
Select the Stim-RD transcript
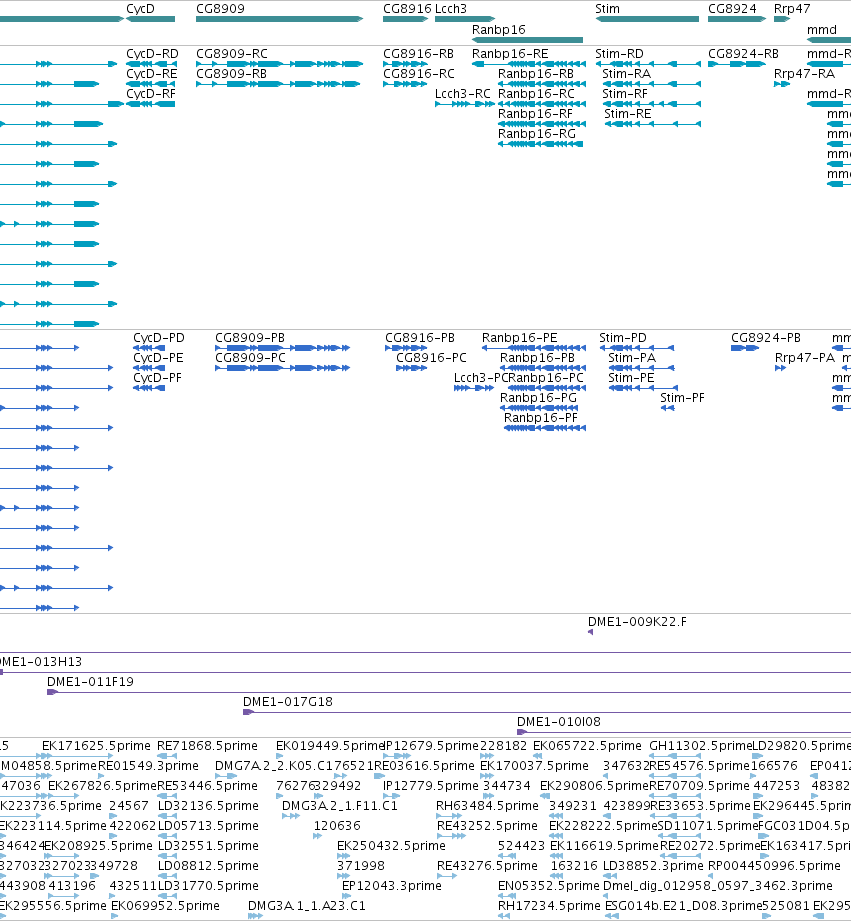[648, 64]
